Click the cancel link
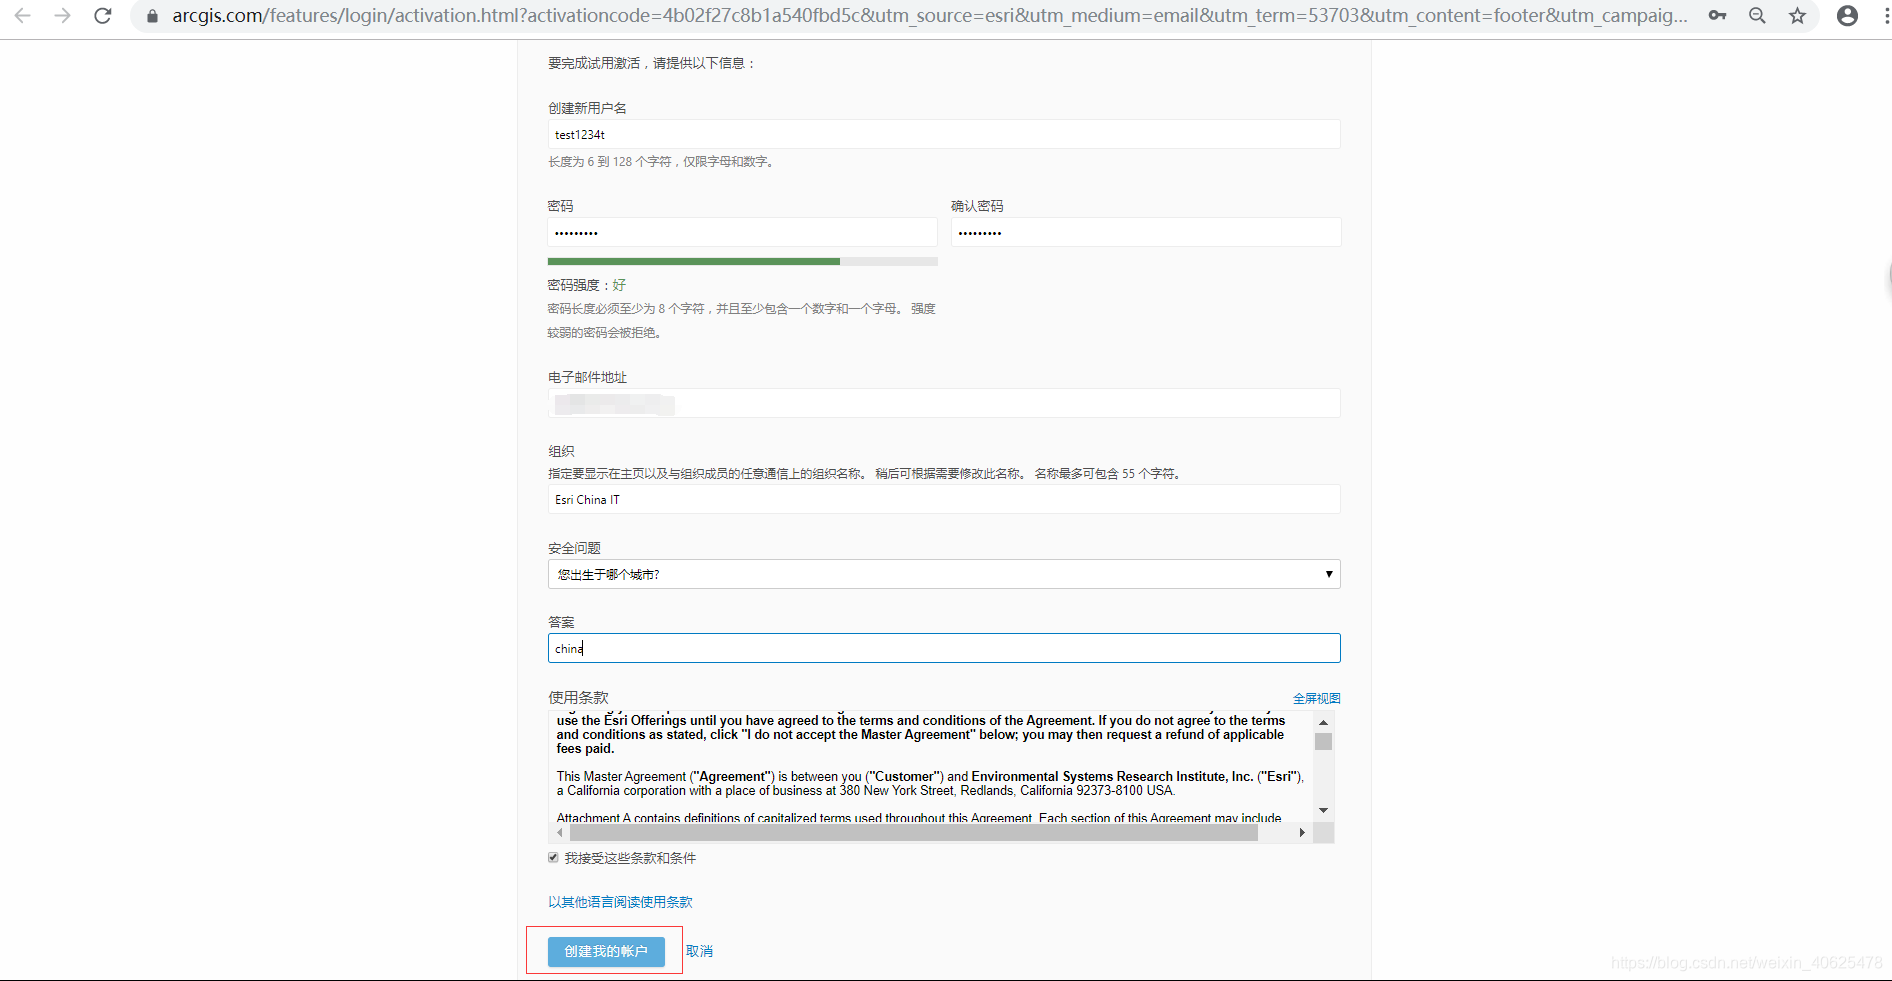Image resolution: width=1892 pixels, height=981 pixels. click(699, 951)
